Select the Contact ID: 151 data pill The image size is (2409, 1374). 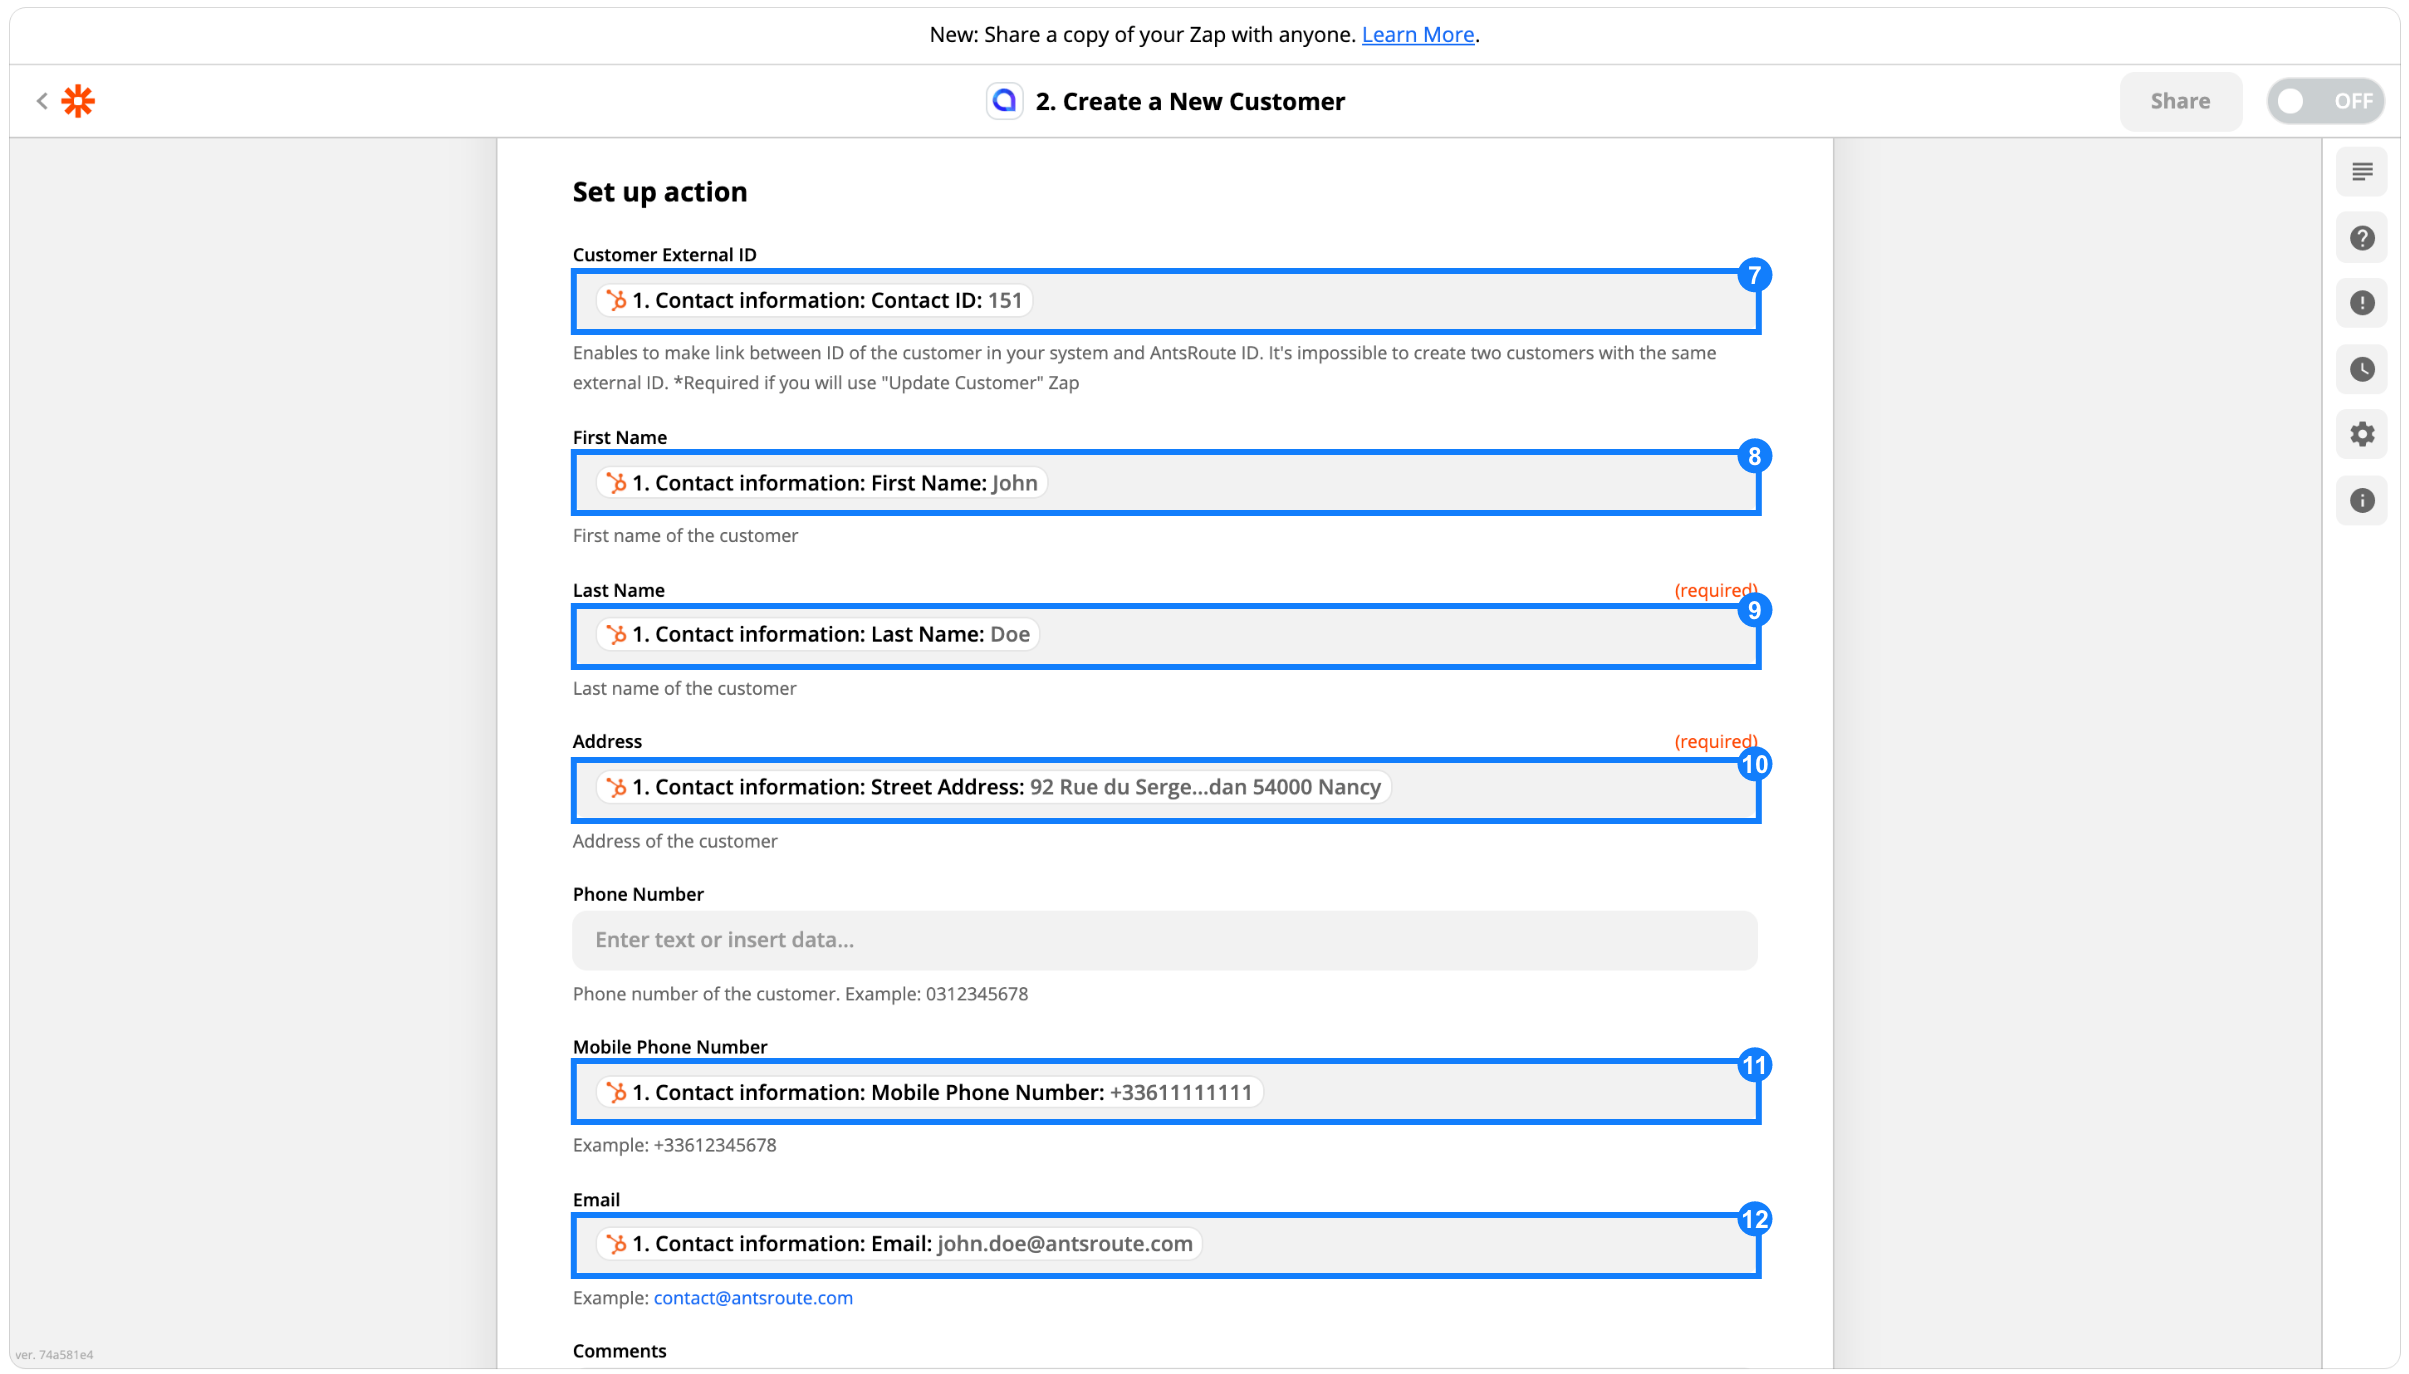tap(814, 301)
